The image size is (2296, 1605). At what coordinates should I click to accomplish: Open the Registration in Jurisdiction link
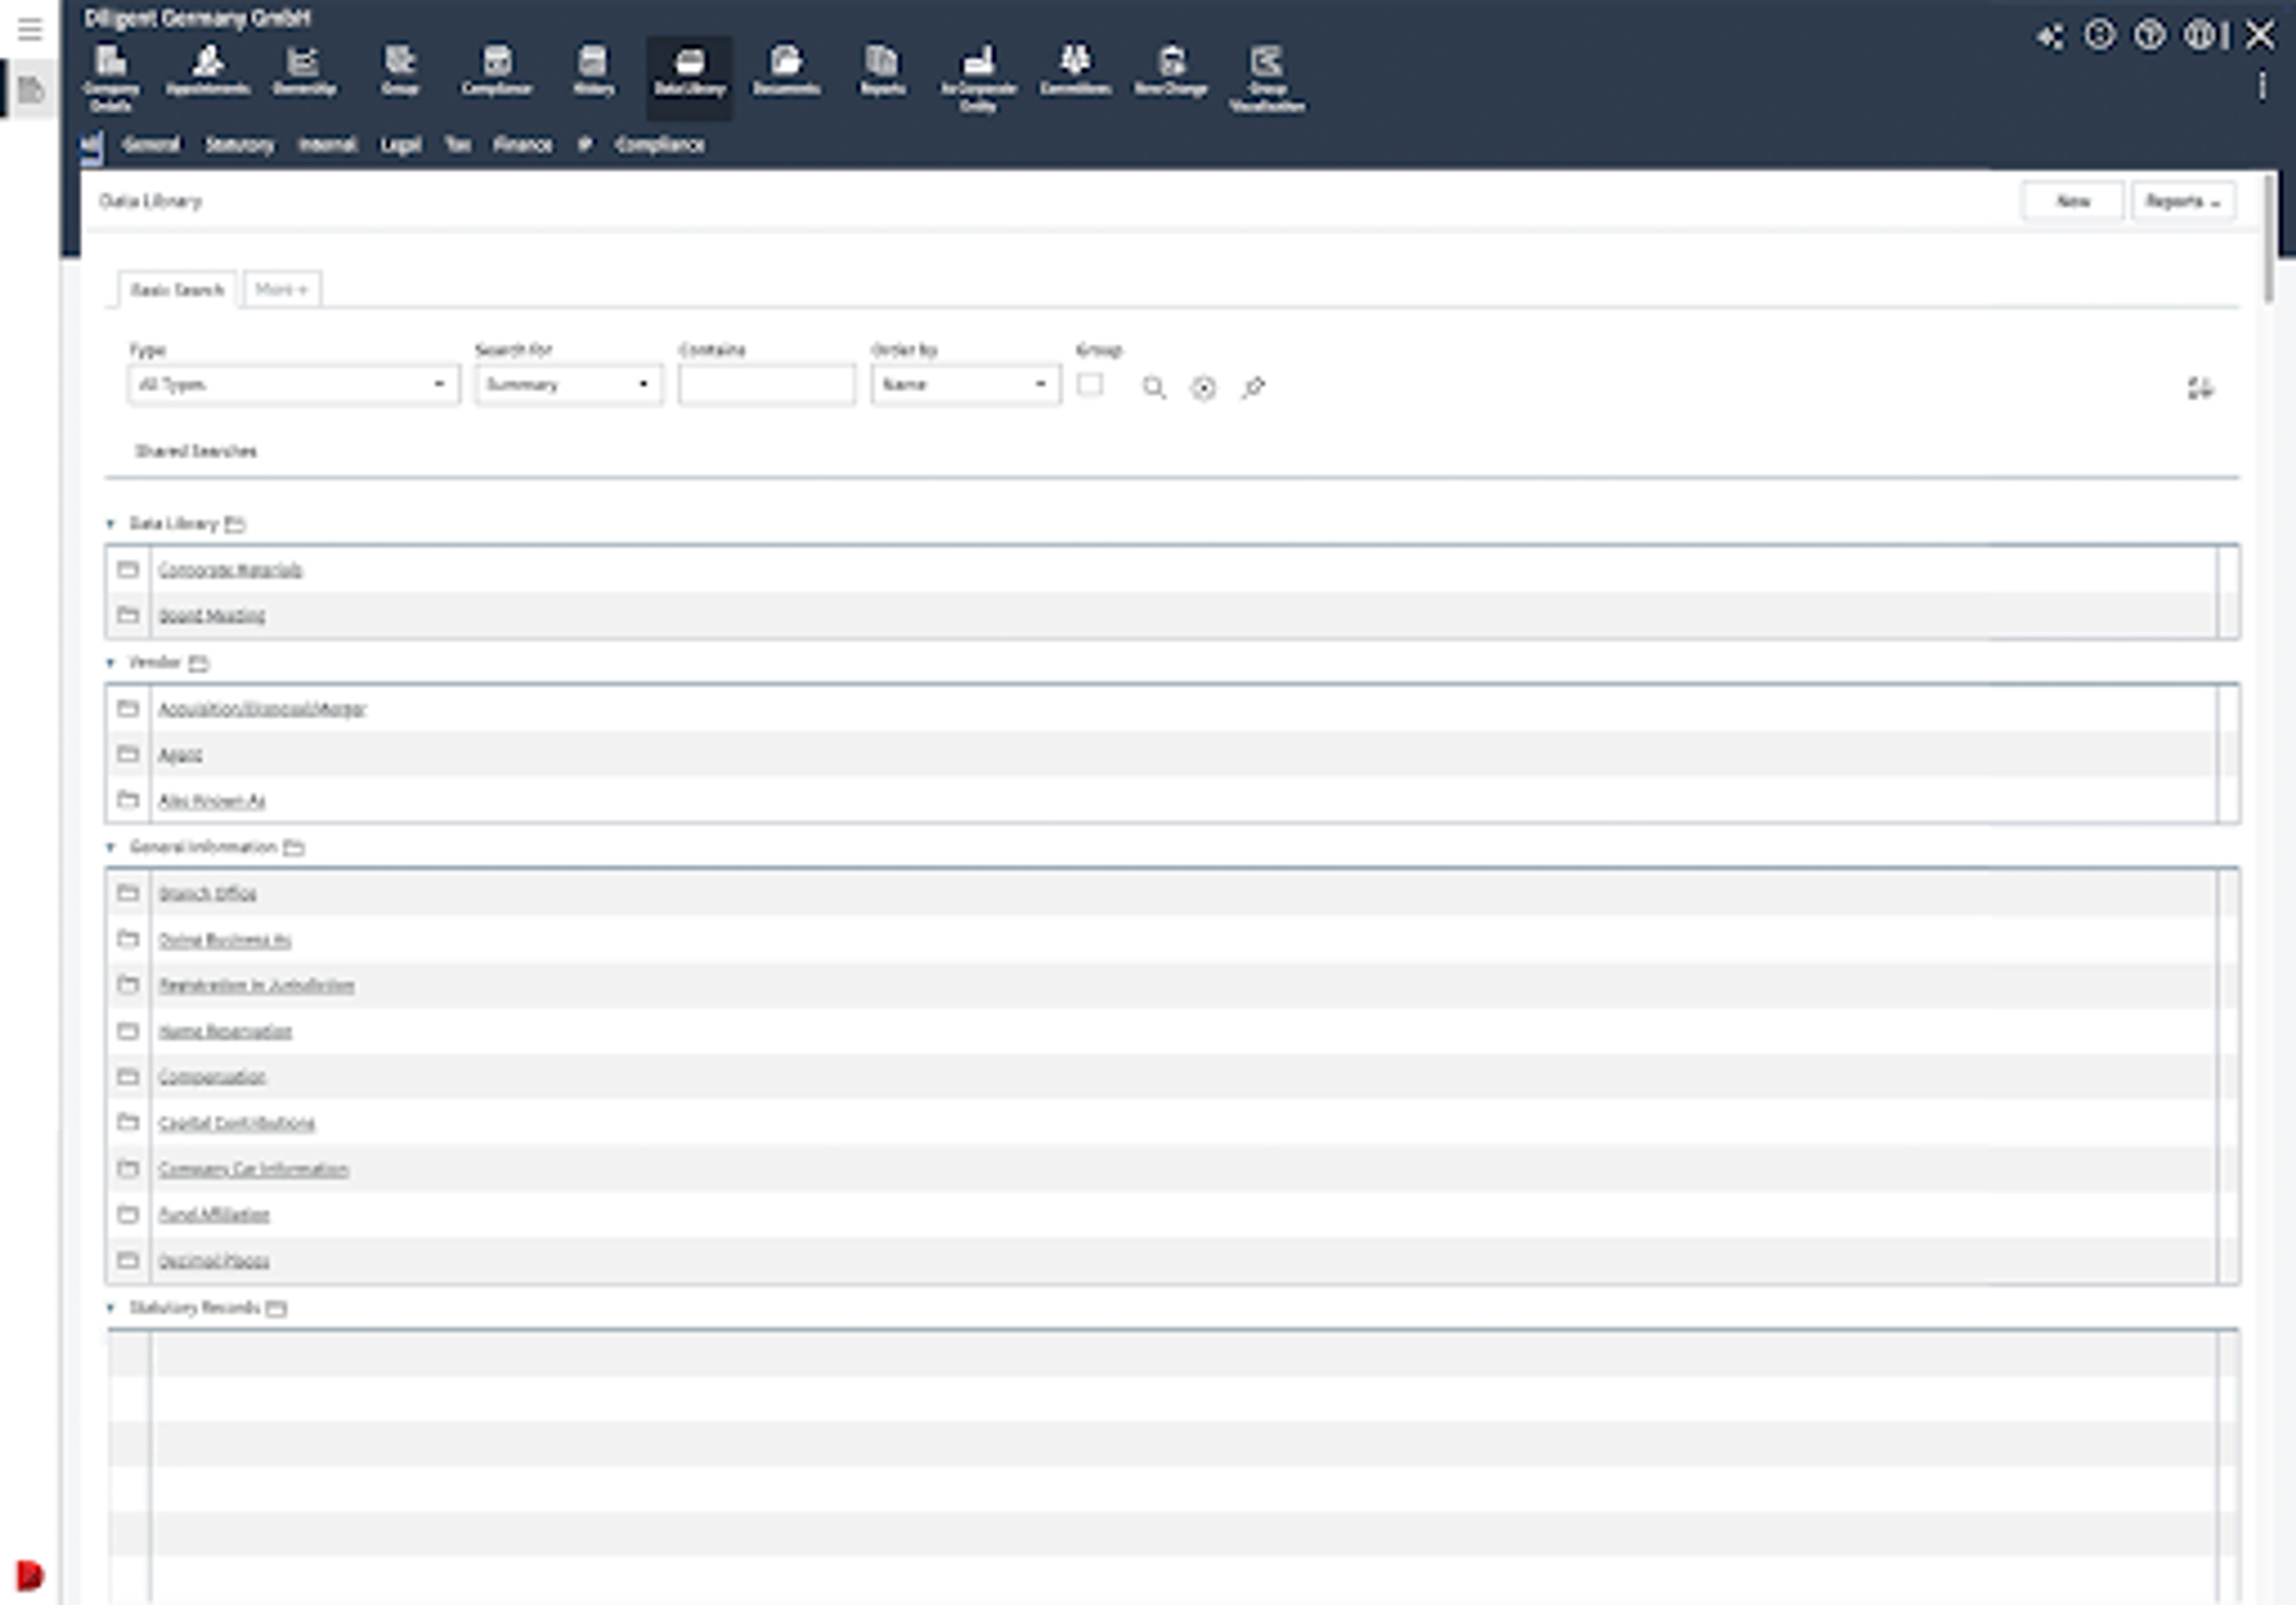(x=257, y=986)
